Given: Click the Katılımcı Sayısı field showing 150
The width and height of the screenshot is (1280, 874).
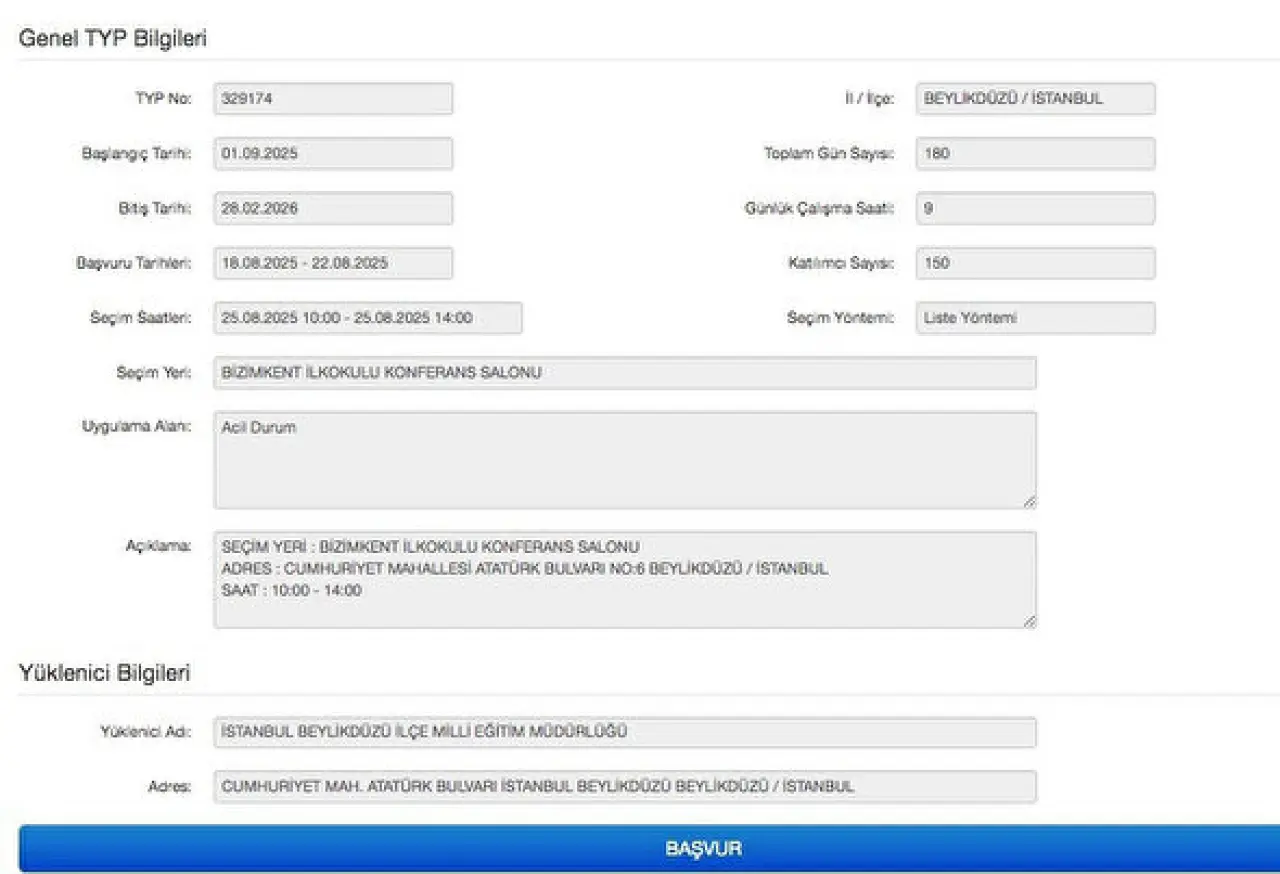Looking at the screenshot, I should 1035,263.
